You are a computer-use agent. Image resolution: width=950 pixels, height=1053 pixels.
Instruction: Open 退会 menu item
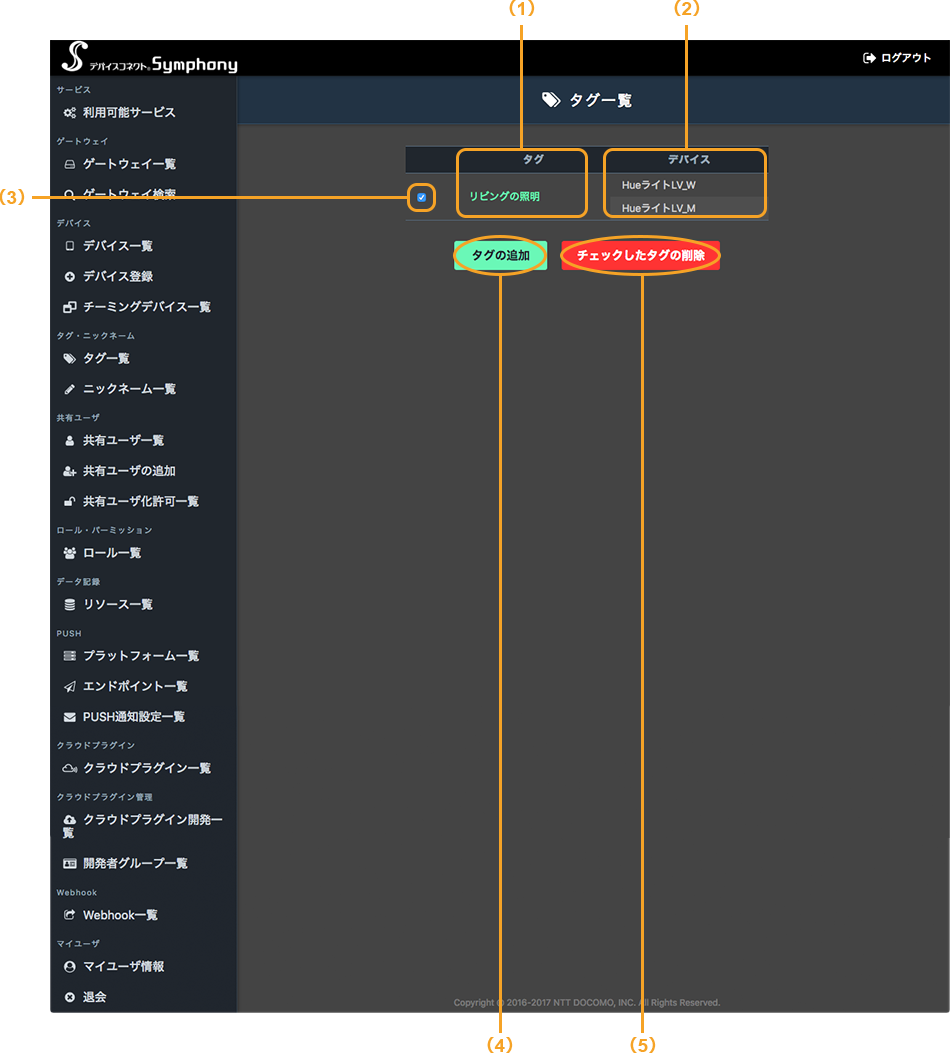click(94, 997)
